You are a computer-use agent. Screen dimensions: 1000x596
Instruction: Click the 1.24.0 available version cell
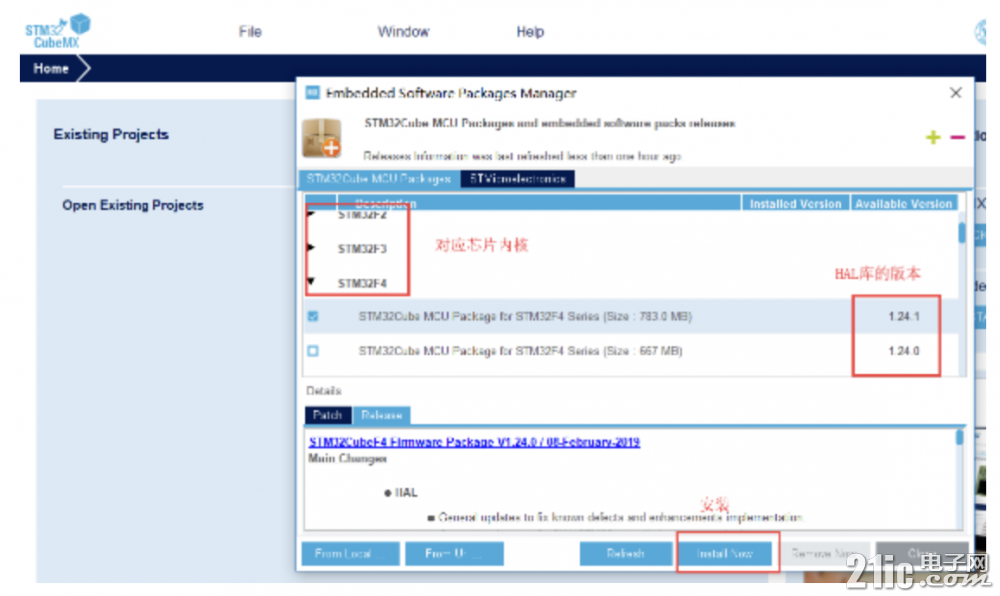tap(904, 351)
